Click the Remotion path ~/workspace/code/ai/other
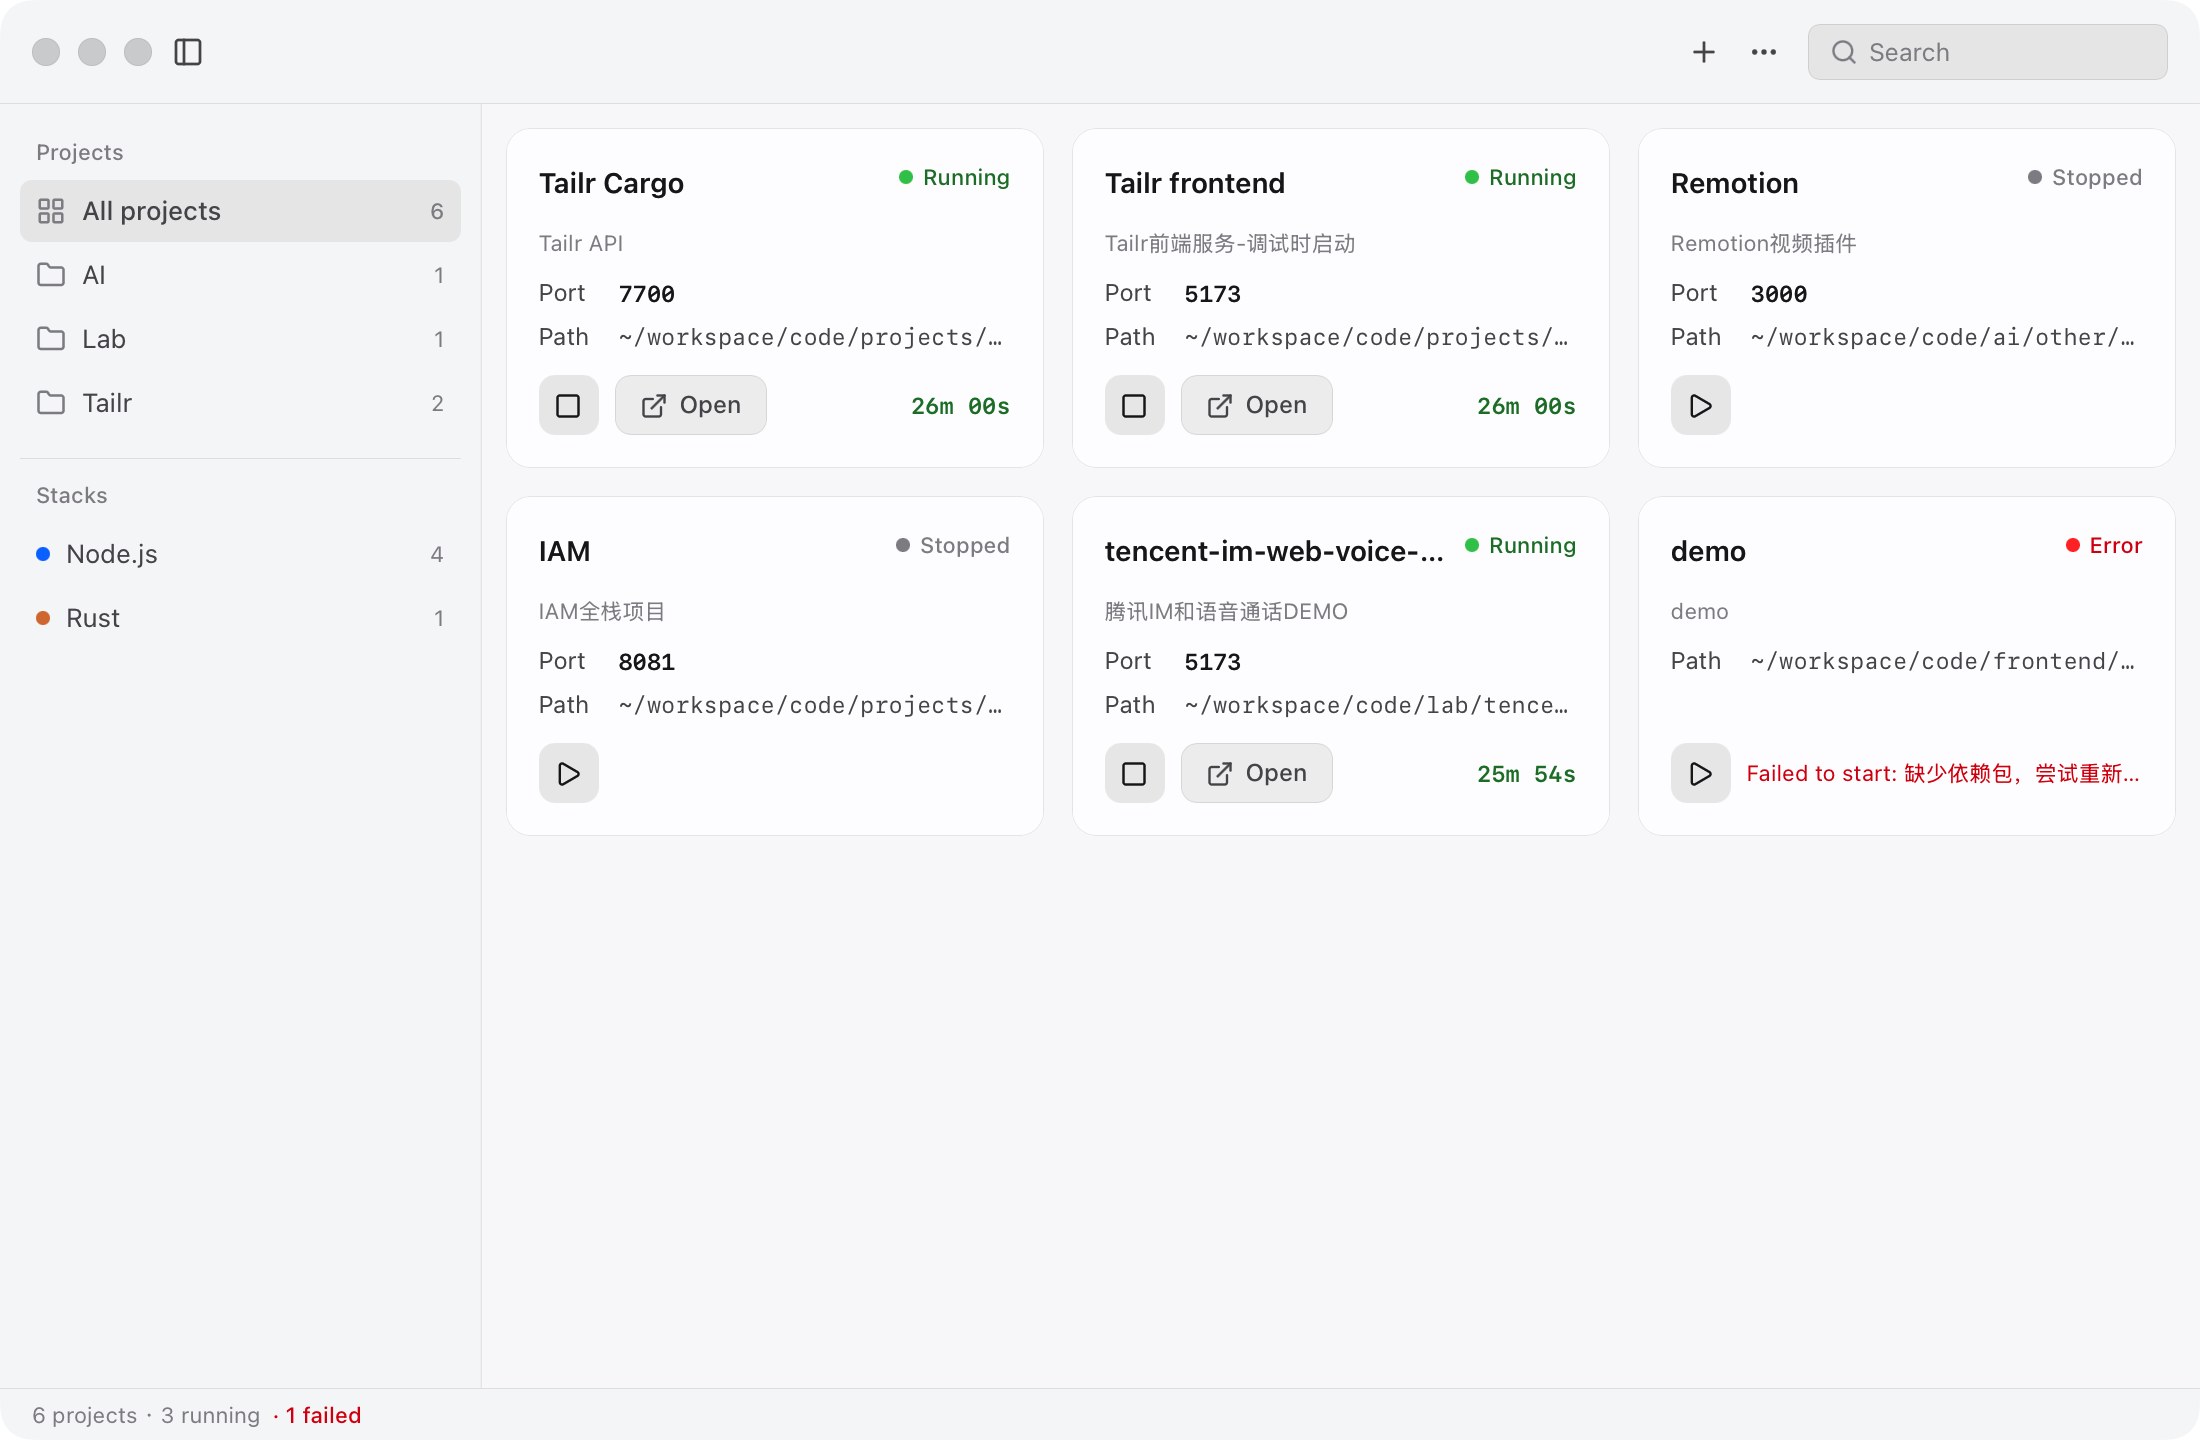Image resolution: width=2200 pixels, height=1440 pixels. (1943, 337)
